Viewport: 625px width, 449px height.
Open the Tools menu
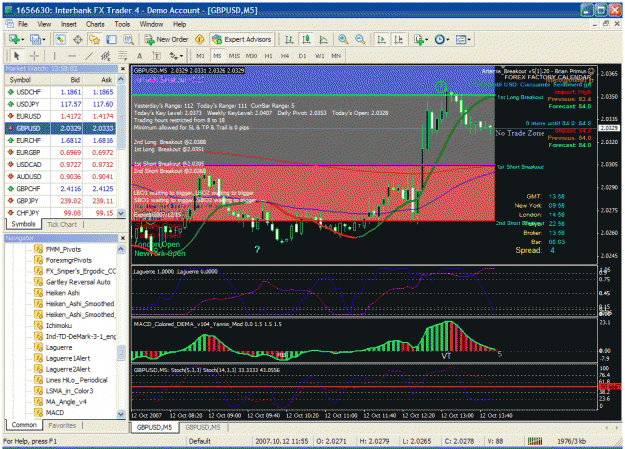pyautogui.click(x=122, y=24)
